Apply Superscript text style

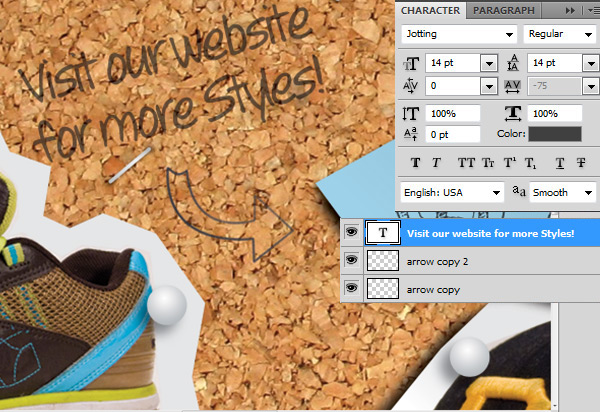point(510,163)
